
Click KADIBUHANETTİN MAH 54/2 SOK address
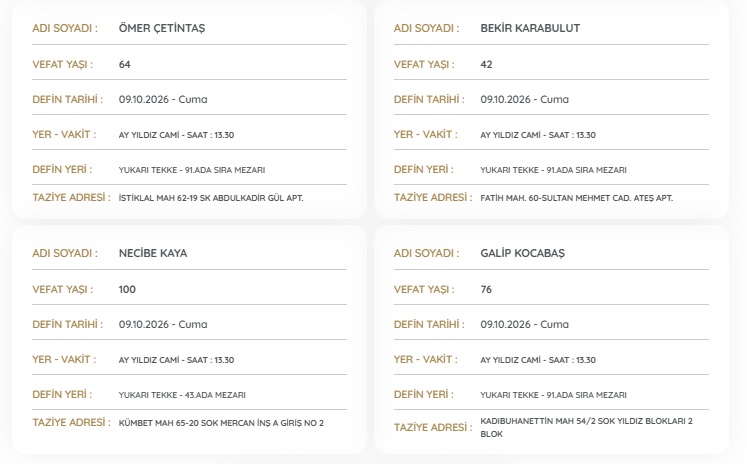tap(586, 427)
